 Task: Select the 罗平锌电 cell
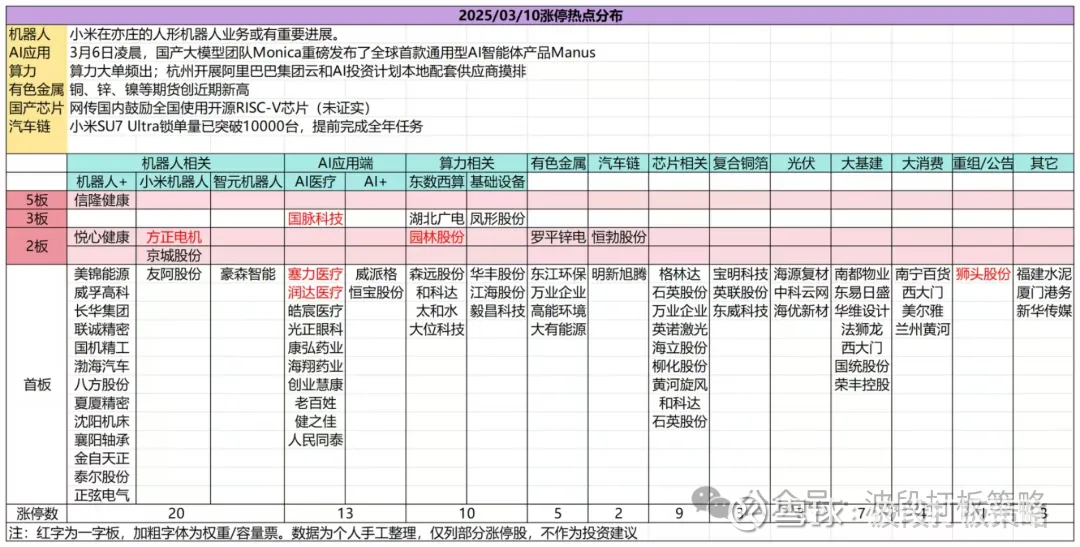point(558,238)
